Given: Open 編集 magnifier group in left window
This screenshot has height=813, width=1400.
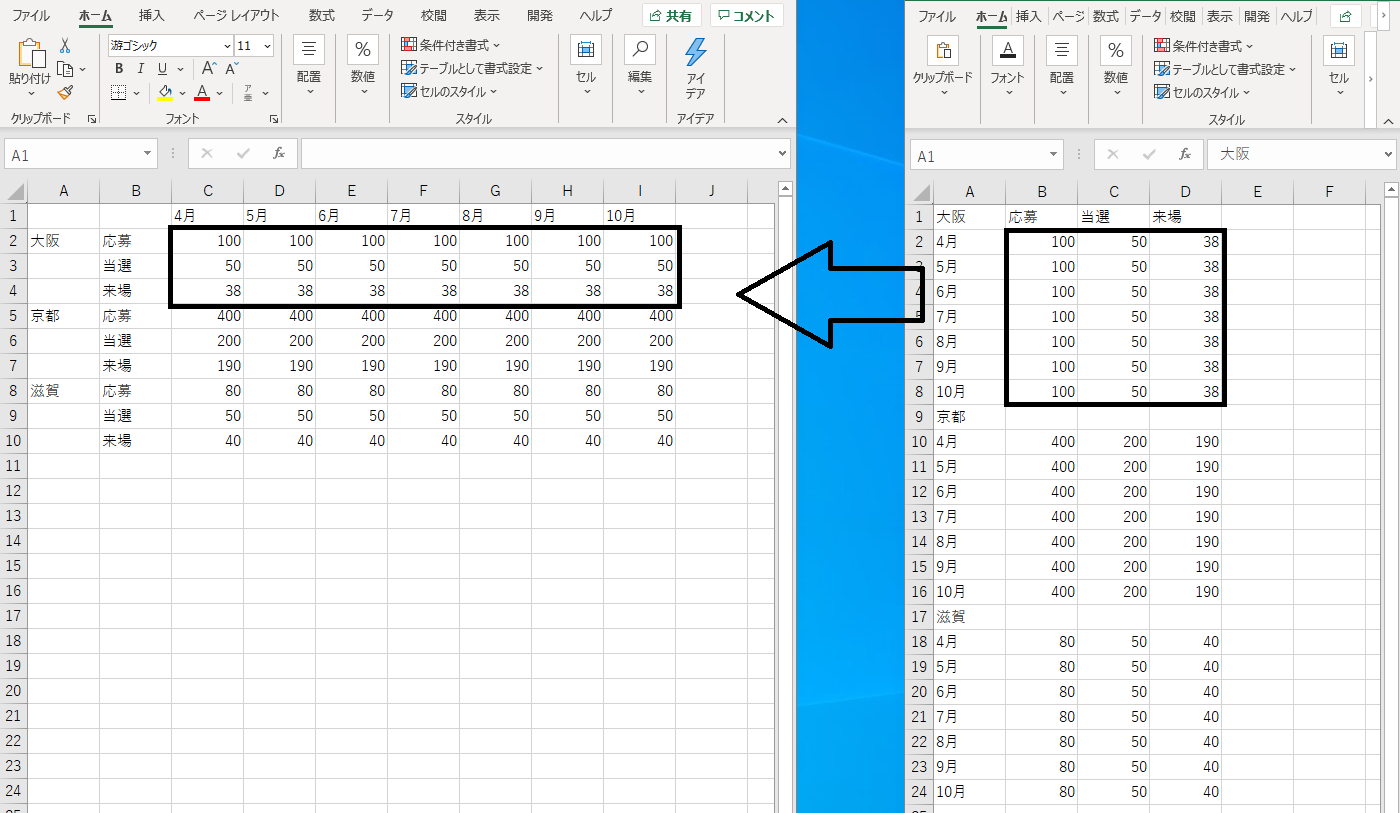Looking at the screenshot, I should [x=640, y=66].
